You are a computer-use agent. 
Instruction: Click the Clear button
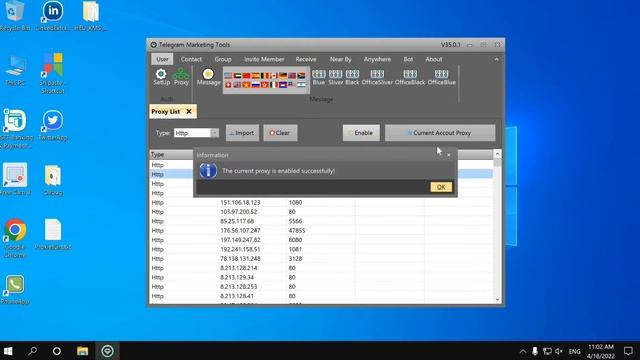(x=280, y=133)
